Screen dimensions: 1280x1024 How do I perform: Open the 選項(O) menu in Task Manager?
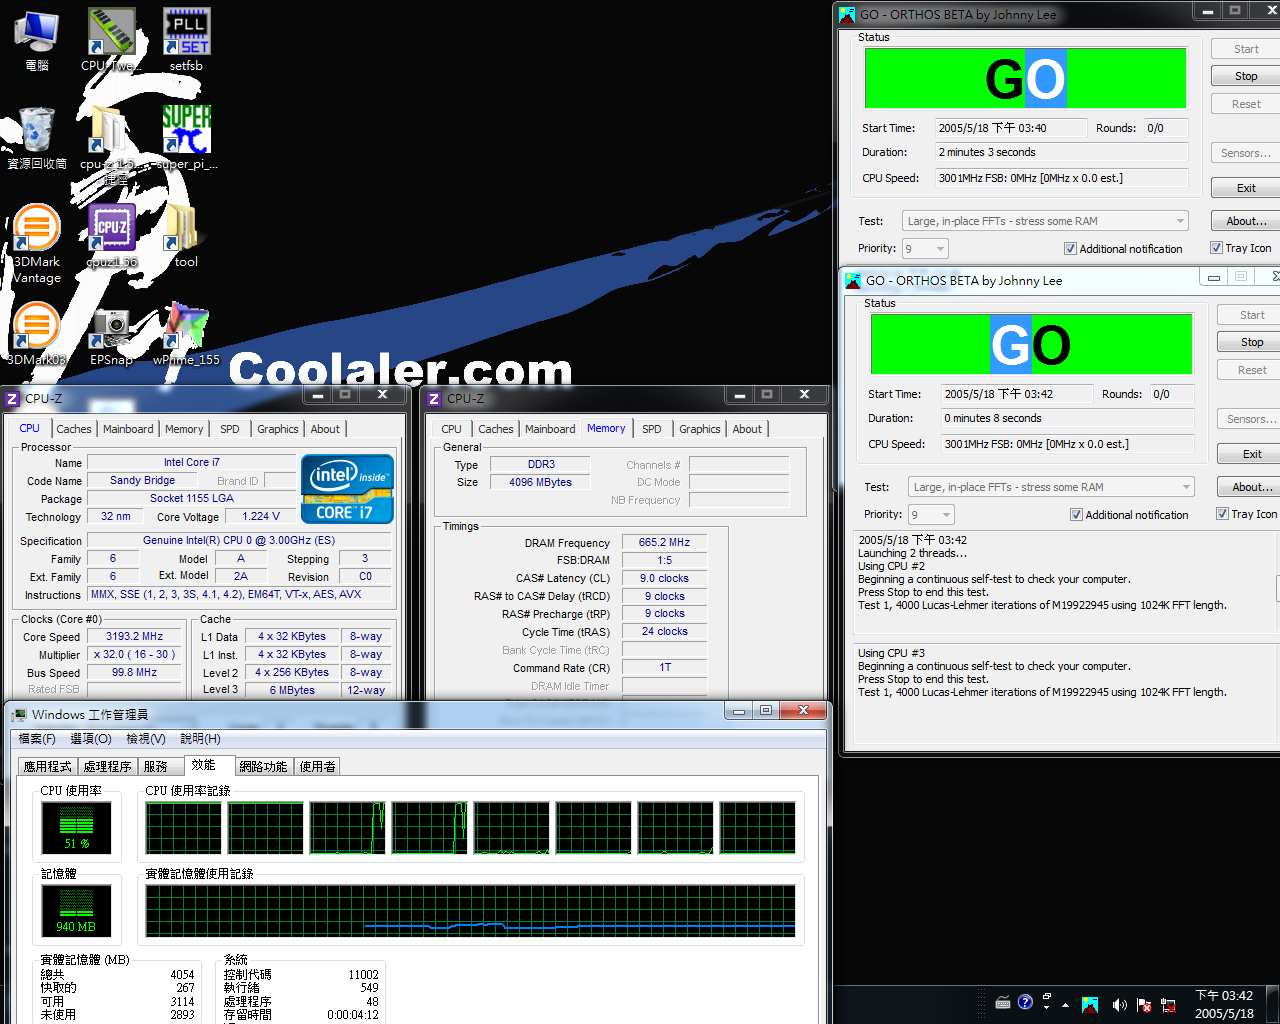point(91,739)
